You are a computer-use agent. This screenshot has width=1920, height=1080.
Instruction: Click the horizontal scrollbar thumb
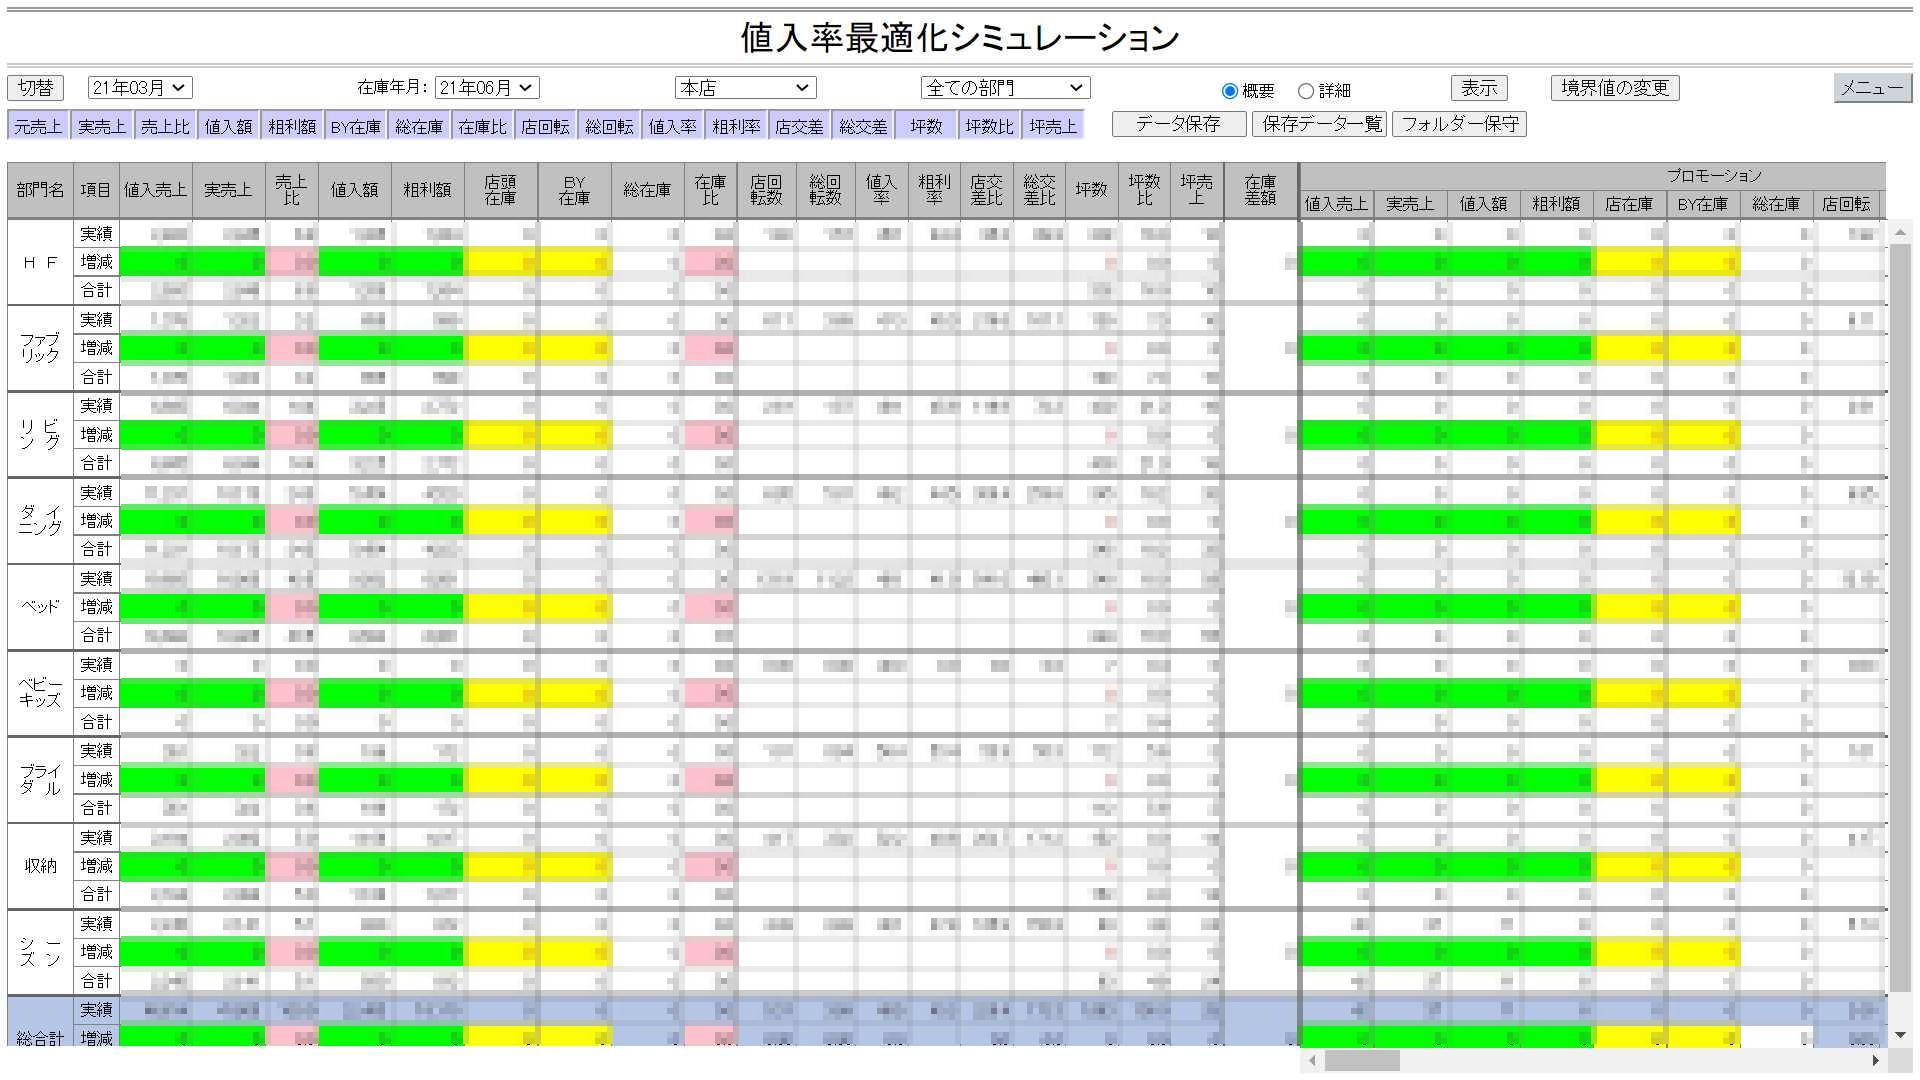1362,1060
